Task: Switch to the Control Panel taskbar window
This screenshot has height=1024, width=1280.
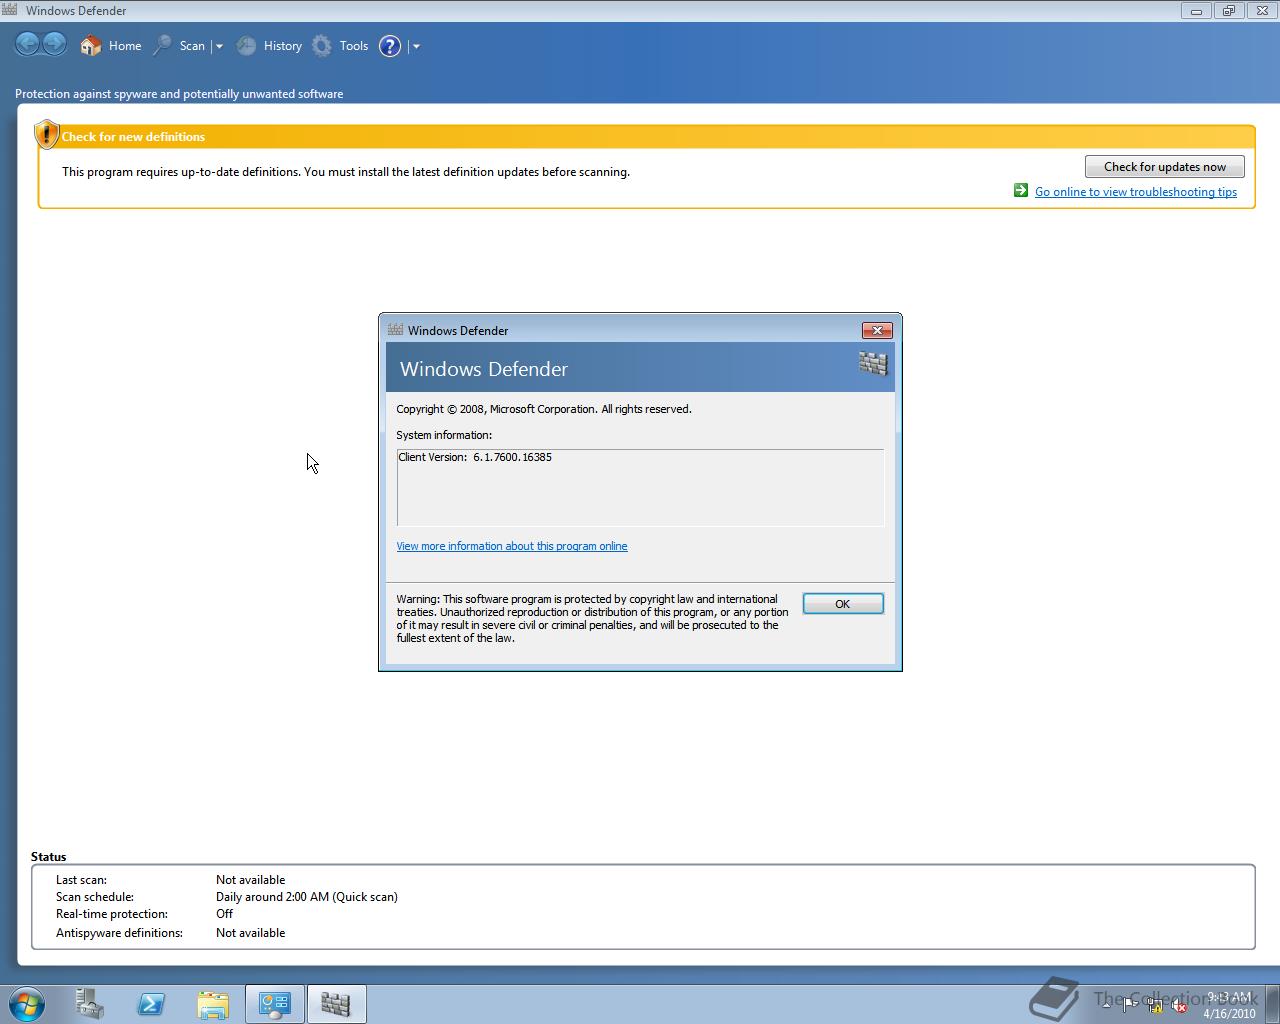Action: (275, 1004)
